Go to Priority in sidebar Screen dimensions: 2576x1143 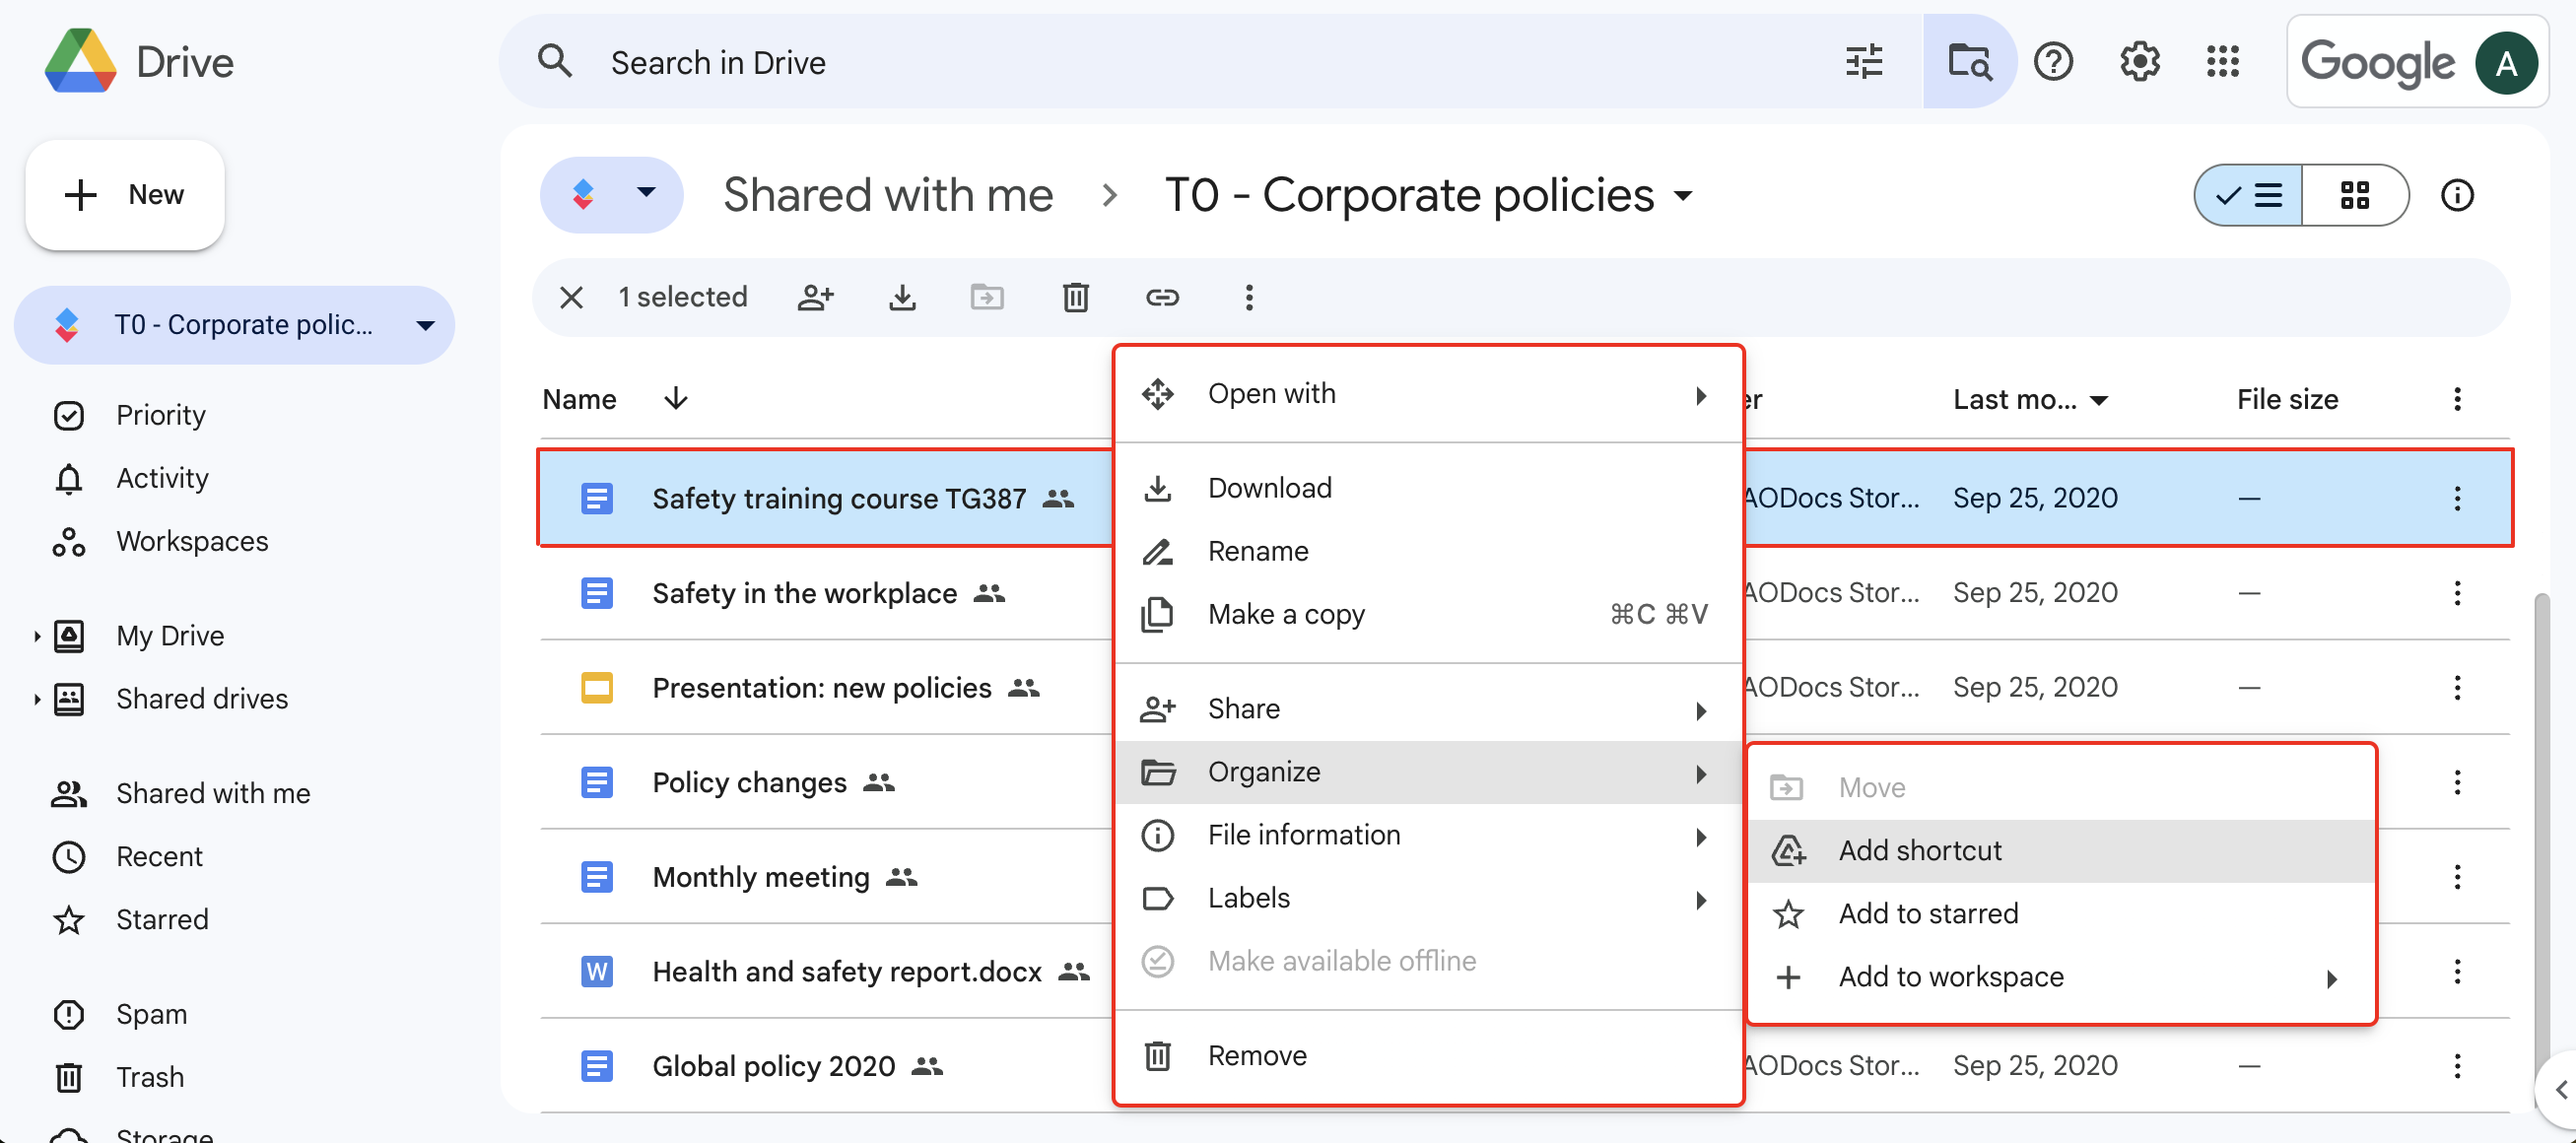click(160, 415)
